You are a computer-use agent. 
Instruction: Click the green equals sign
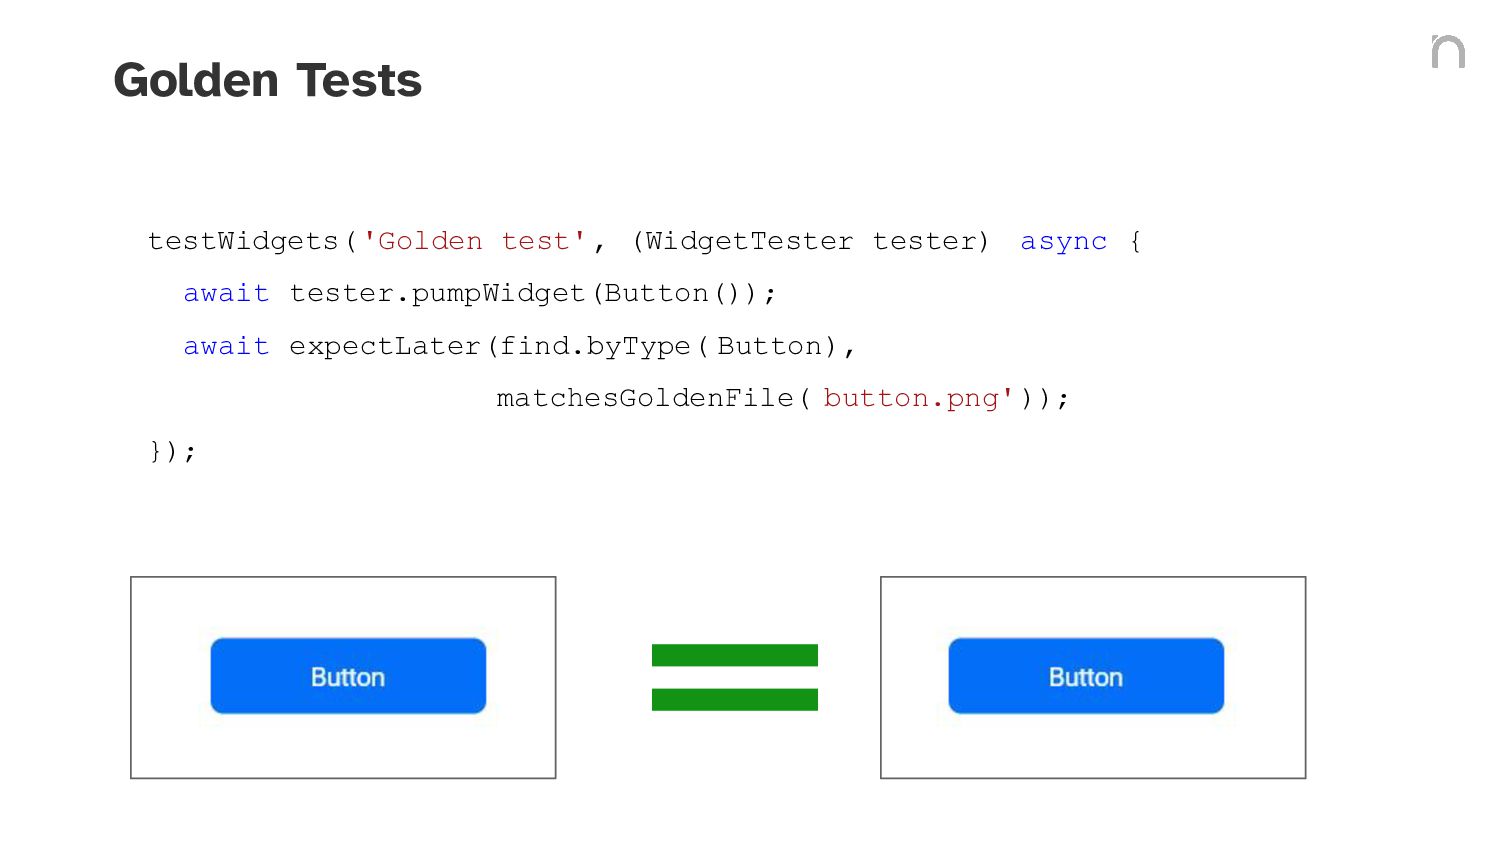[x=735, y=677]
